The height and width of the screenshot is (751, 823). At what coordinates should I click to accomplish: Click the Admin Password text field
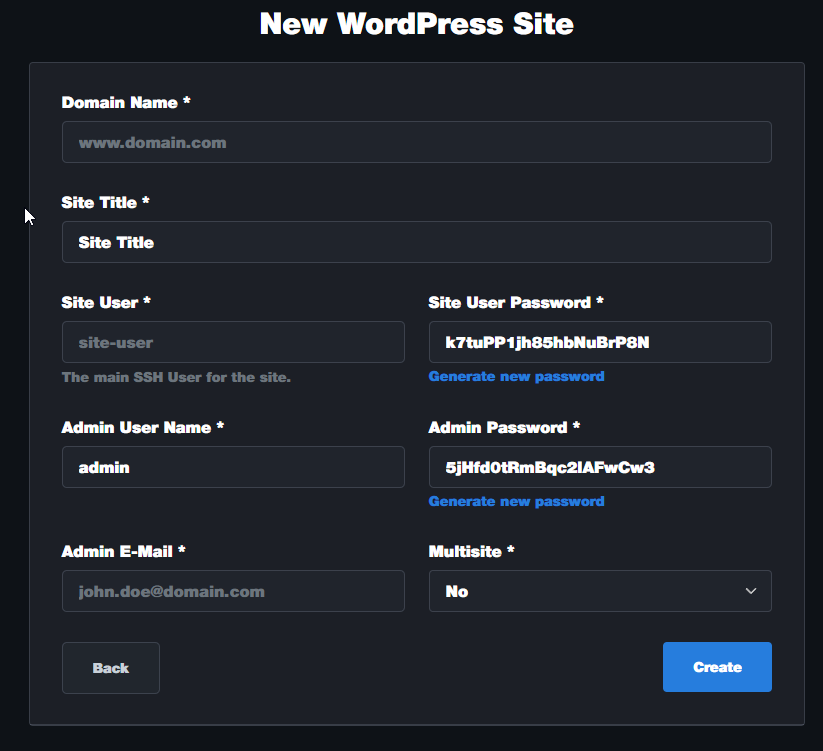coord(600,467)
